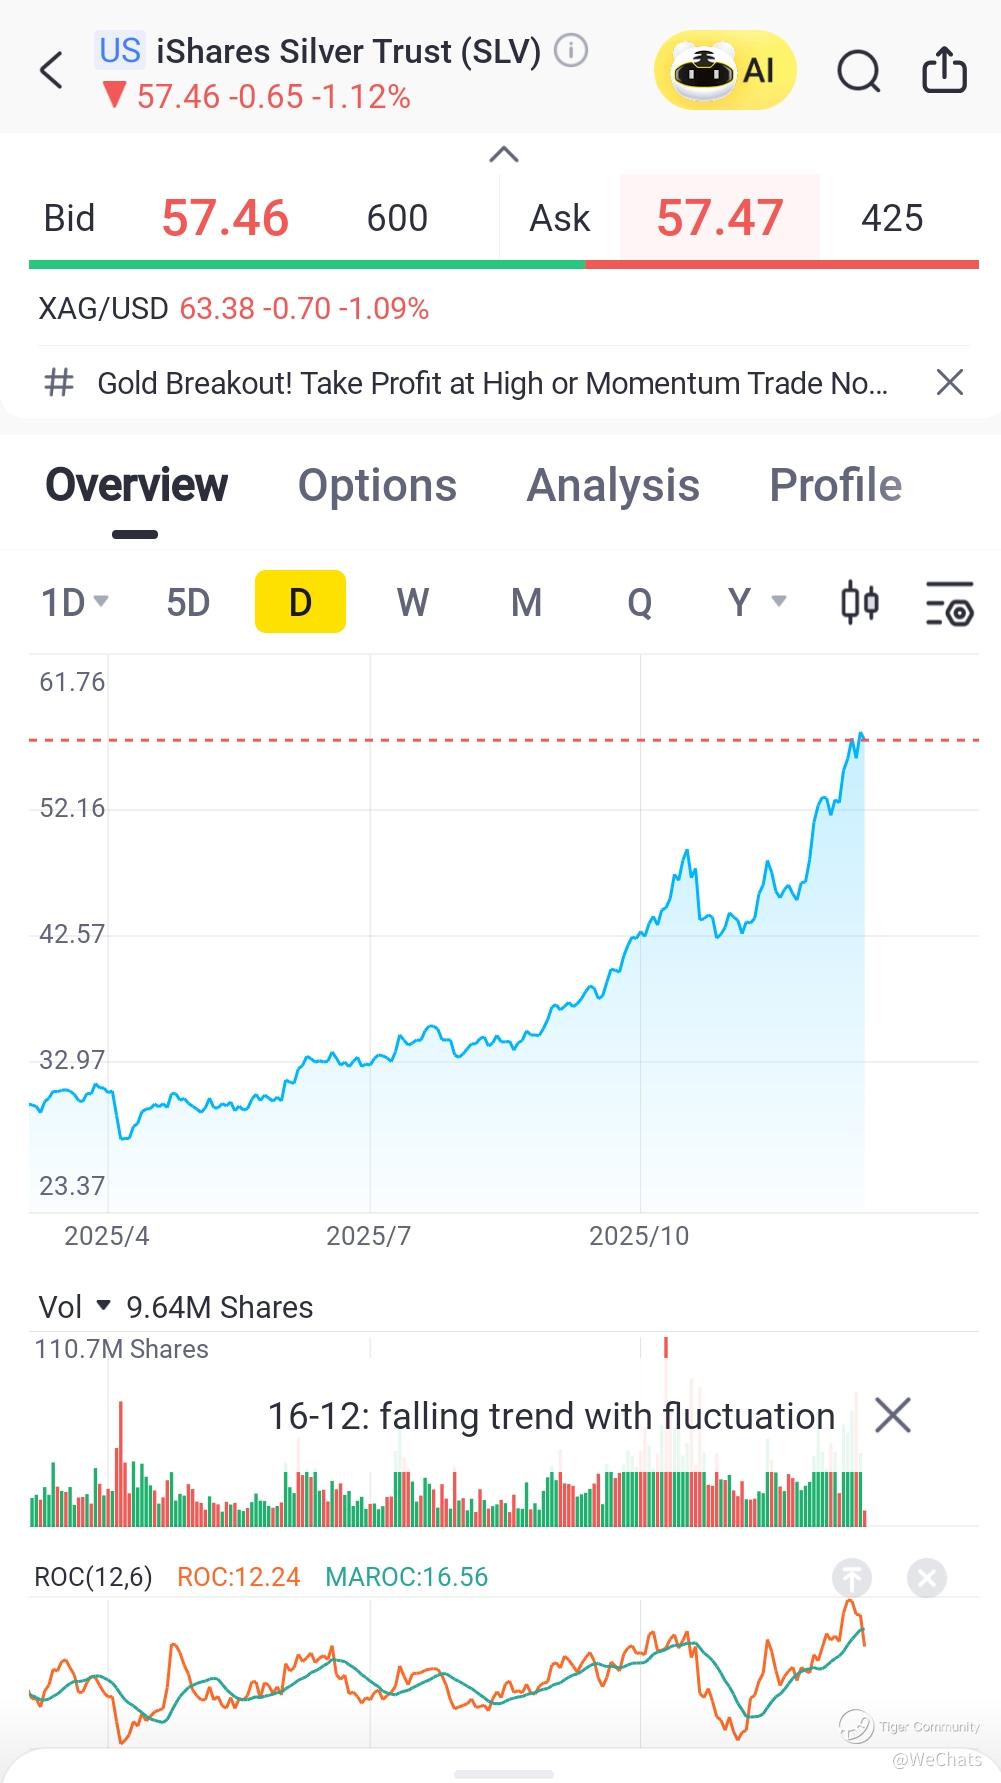The height and width of the screenshot is (1783, 1001).
Task: Tap the XAG/USD quote row
Action: [233, 309]
